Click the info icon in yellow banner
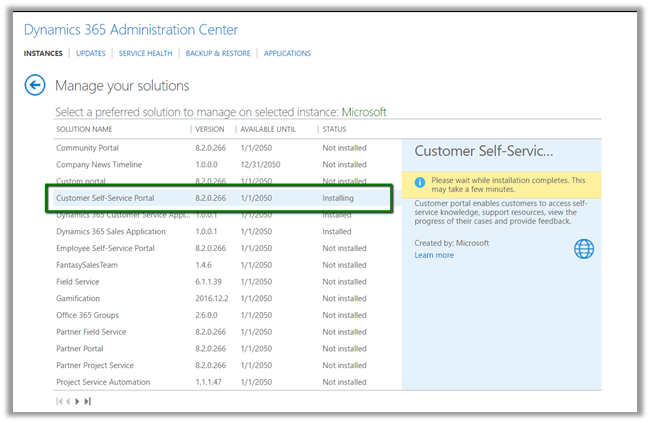Image resolution: width=650 pixels, height=423 pixels. click(x=420, y=182)
